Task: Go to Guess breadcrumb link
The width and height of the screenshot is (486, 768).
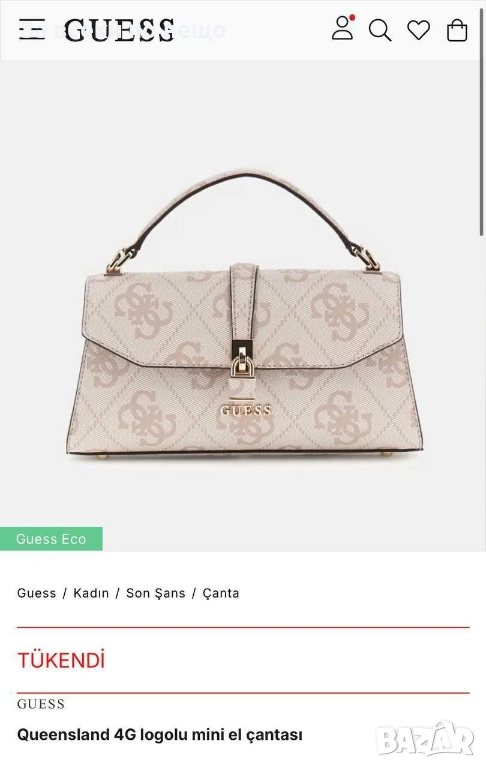Action: pos(37,593)
